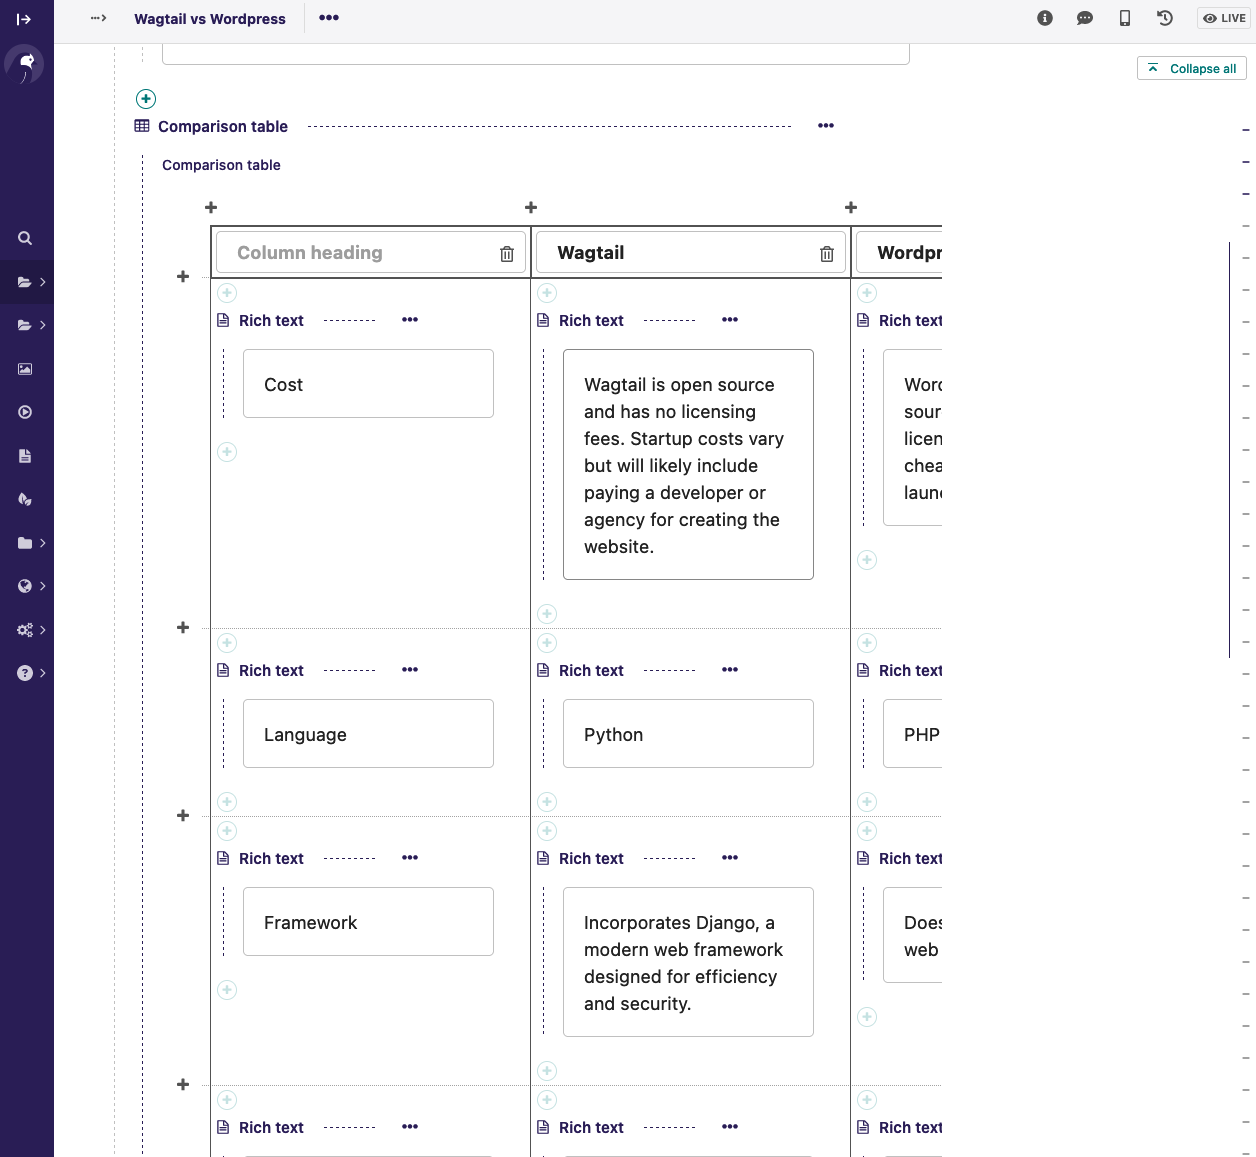
Task: Click the page info circle icon
Action: pos(1044,17)
